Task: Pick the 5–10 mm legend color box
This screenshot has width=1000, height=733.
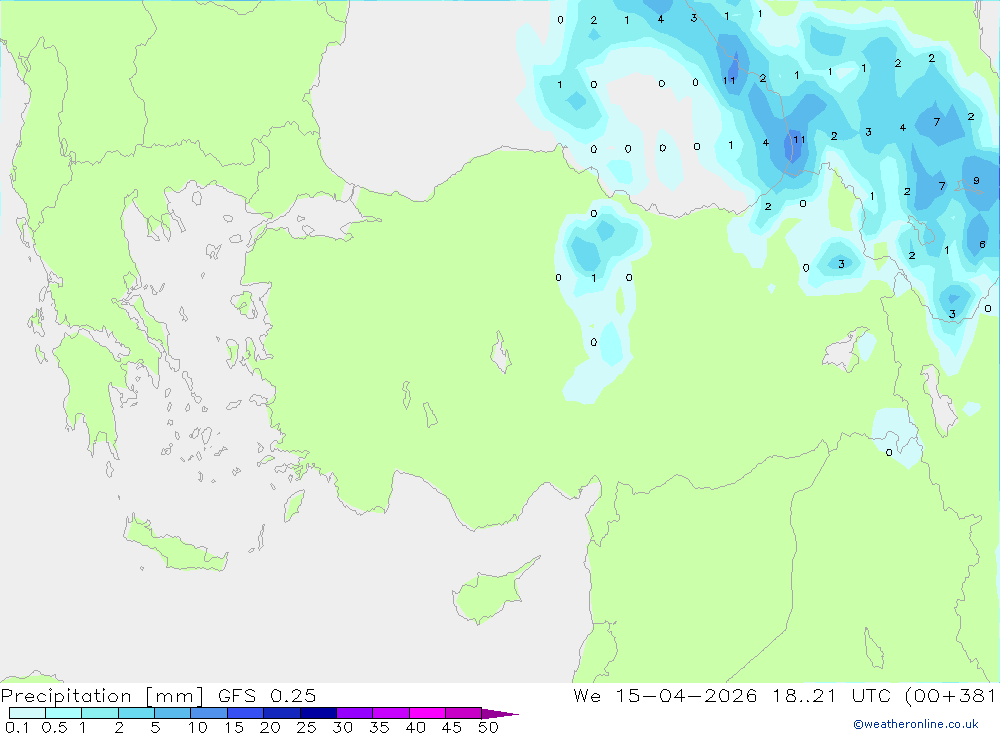Action: [172, 713]
